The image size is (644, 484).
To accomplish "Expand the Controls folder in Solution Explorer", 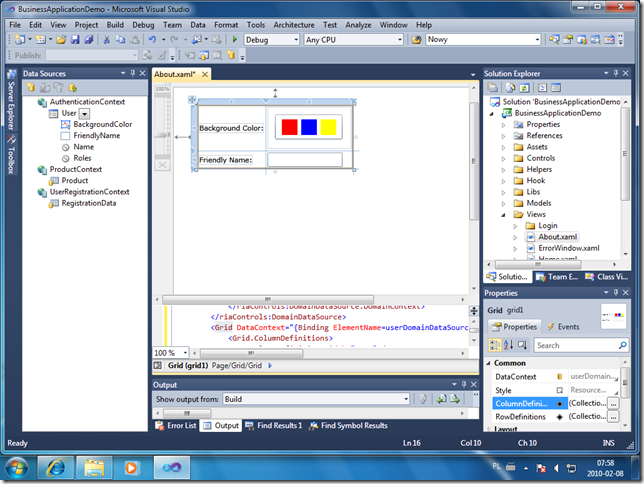I will pyautogui.click(x=503, y=158).
